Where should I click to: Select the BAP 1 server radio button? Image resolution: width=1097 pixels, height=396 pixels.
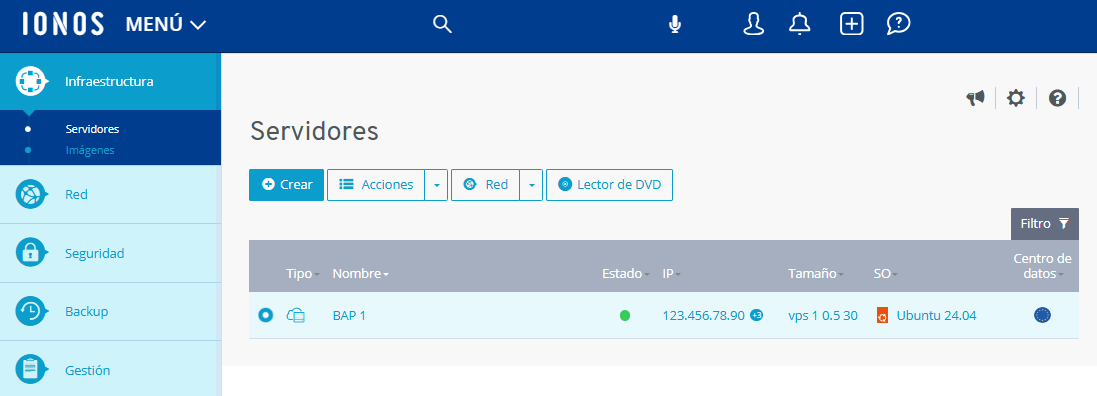[x=265, y=316]
